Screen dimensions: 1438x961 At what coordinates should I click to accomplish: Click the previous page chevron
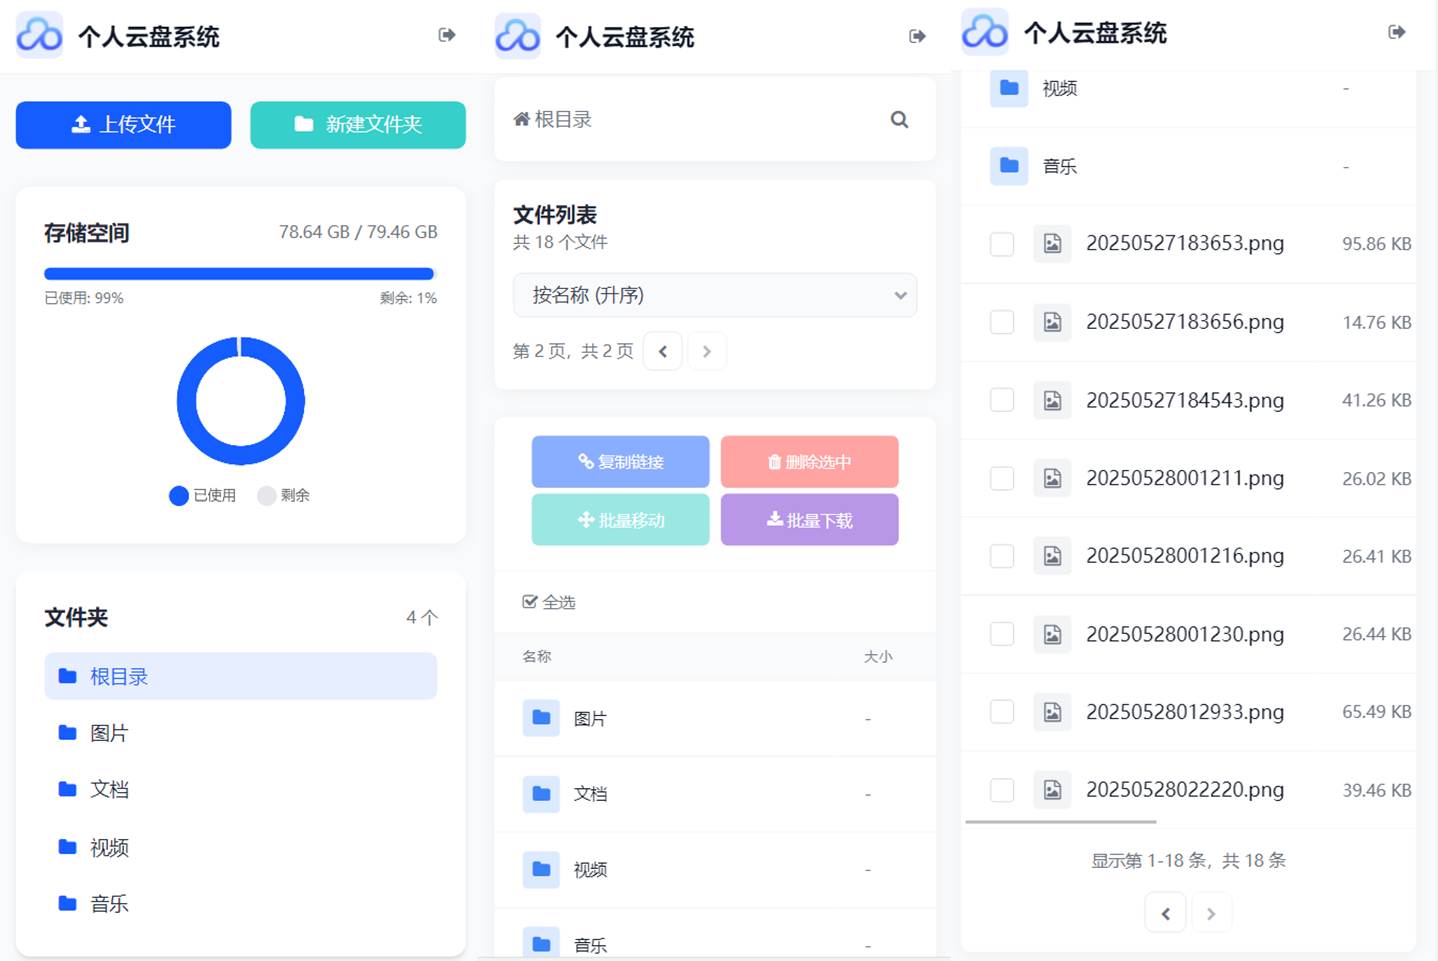click(662, 350)
